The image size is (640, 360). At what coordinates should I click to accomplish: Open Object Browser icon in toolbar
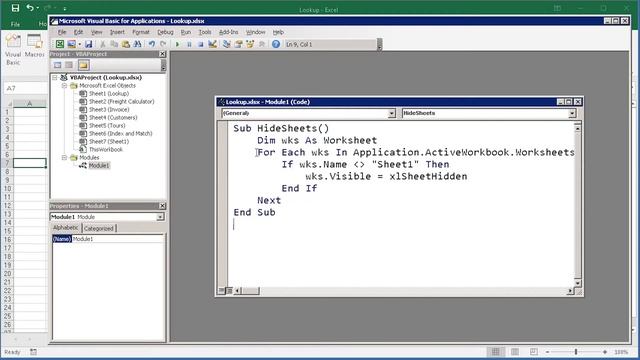coord(250,44)
